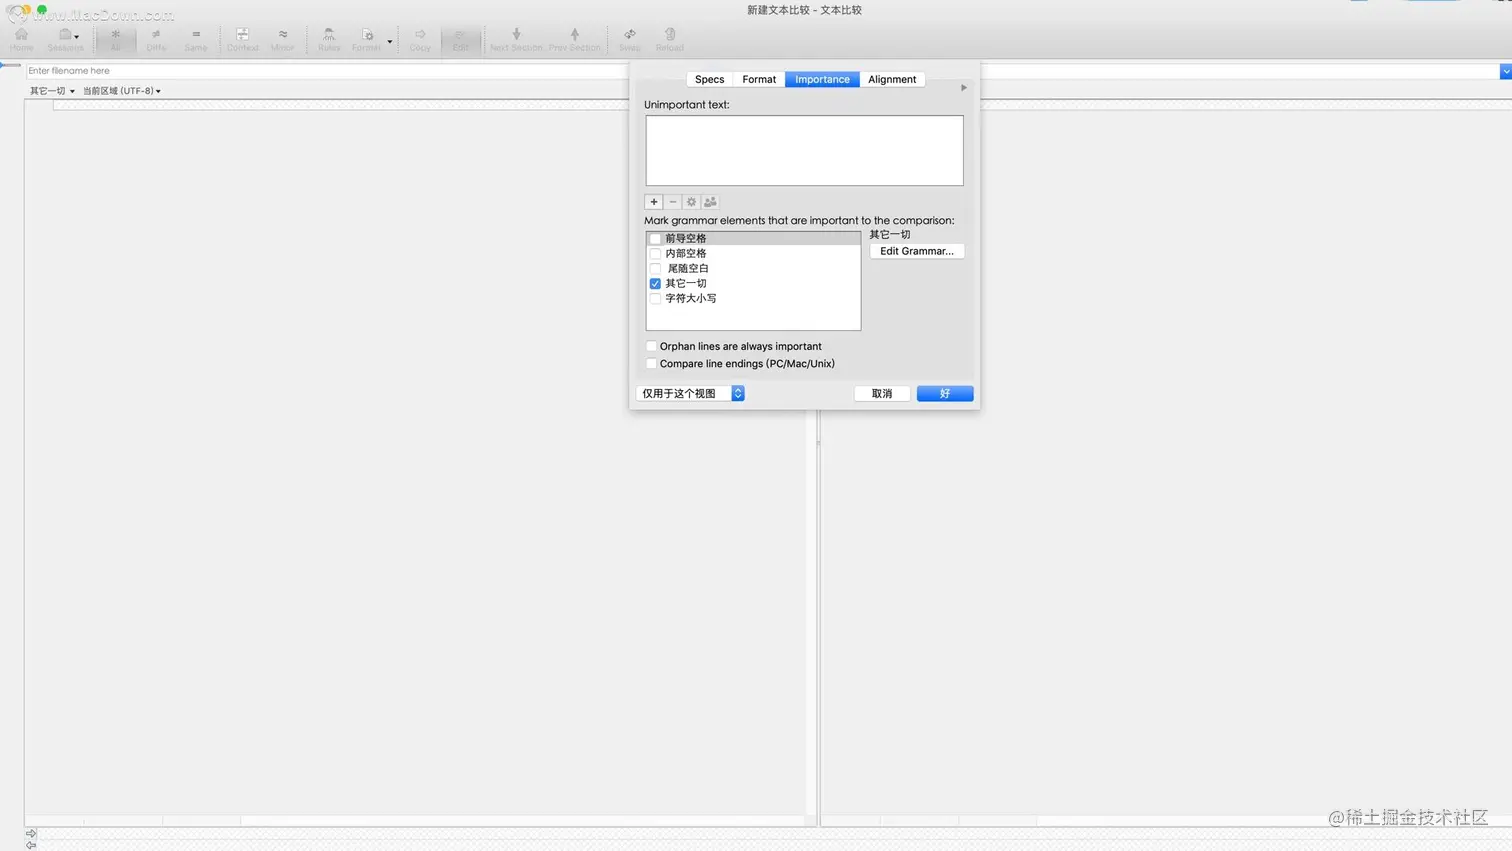Click the tab overflow arrow in dialog
Viewport: 1512px width, 851px height.
tap(964, 88)
